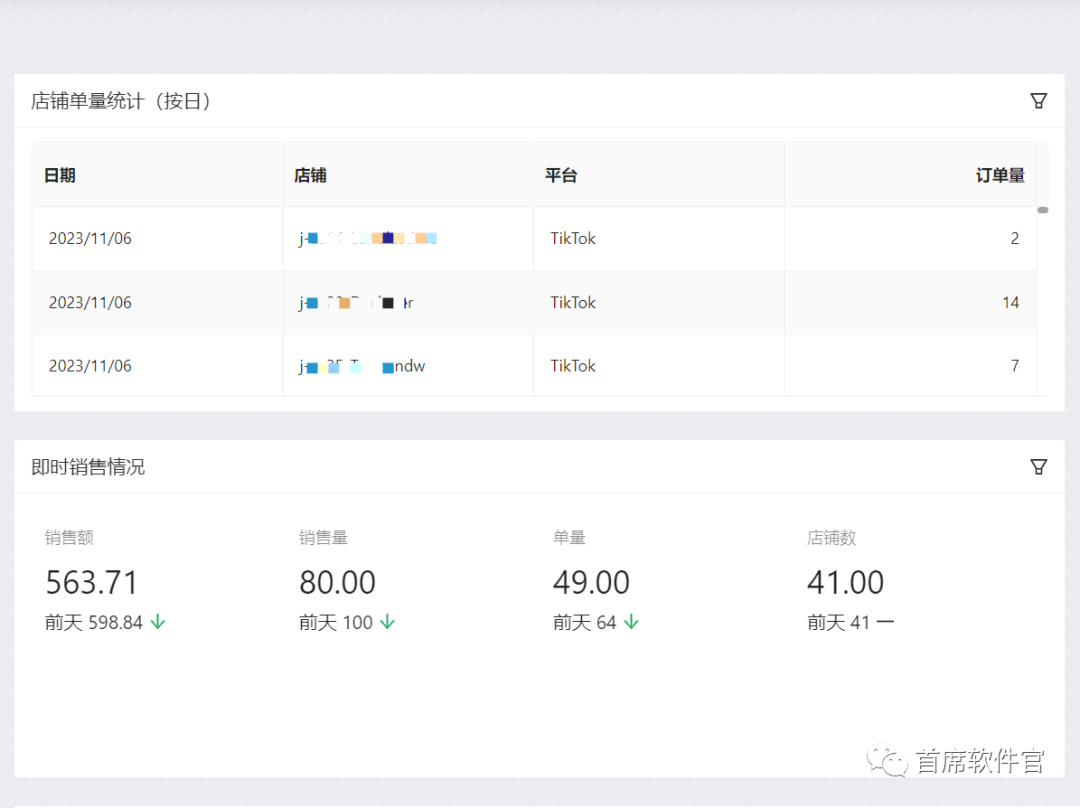This screenshot has width=1080, height=808.
Task: Click the 单量 value 49.00
Action: [x=591, y=582]
